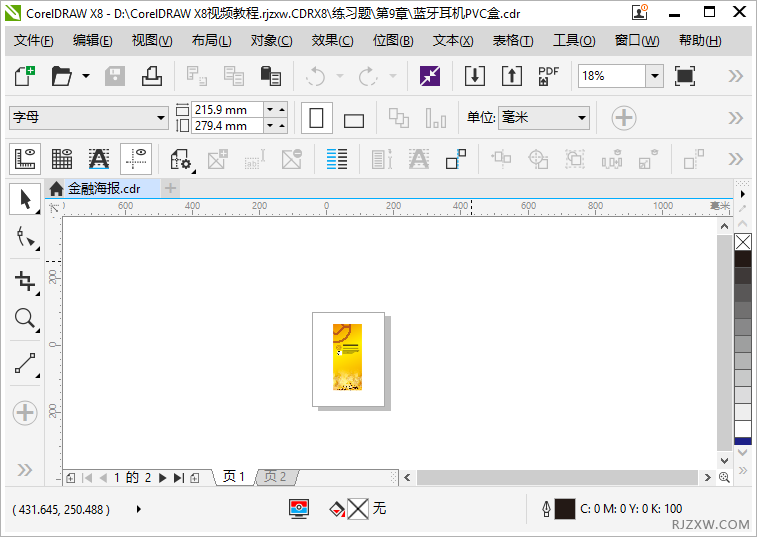Screen dimensions: 757x537
Task: Open the zoom level dropdown arrow
Action: pos(655,76)
